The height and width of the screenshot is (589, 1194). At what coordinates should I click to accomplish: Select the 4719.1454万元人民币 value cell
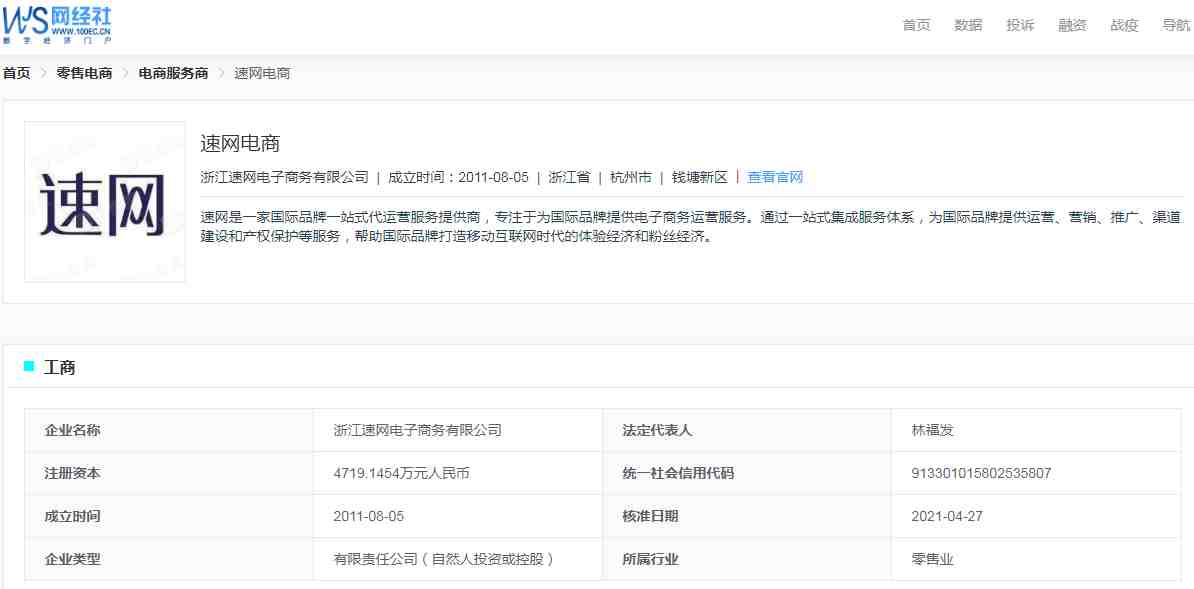click(458, 473)
